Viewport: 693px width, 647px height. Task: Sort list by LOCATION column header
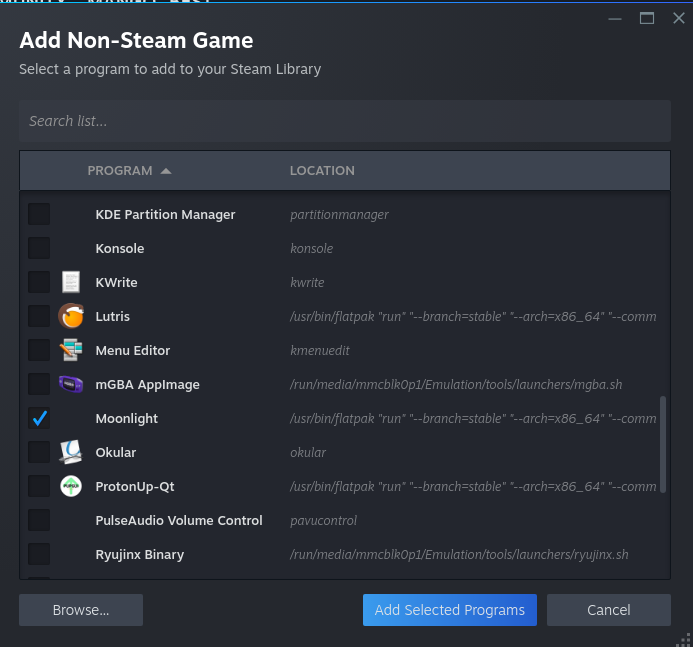tap(322, 171)
